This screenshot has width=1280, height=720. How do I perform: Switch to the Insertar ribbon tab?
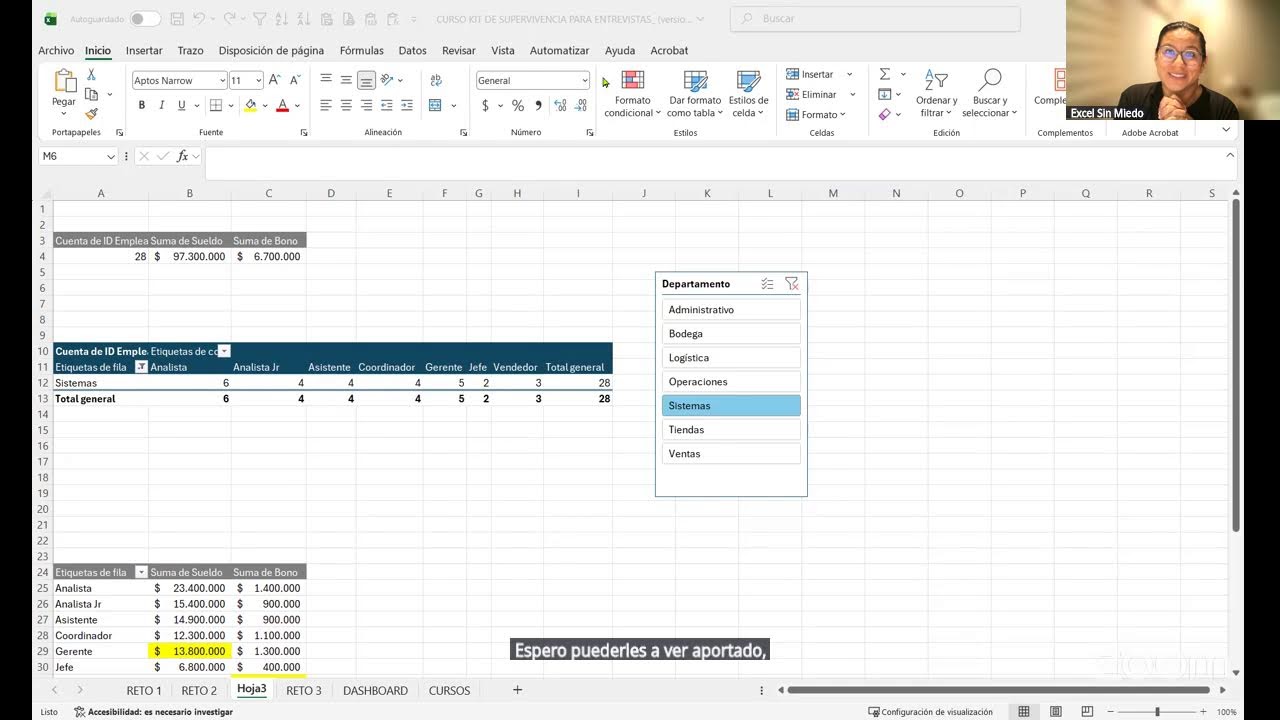tap(144, 50)
